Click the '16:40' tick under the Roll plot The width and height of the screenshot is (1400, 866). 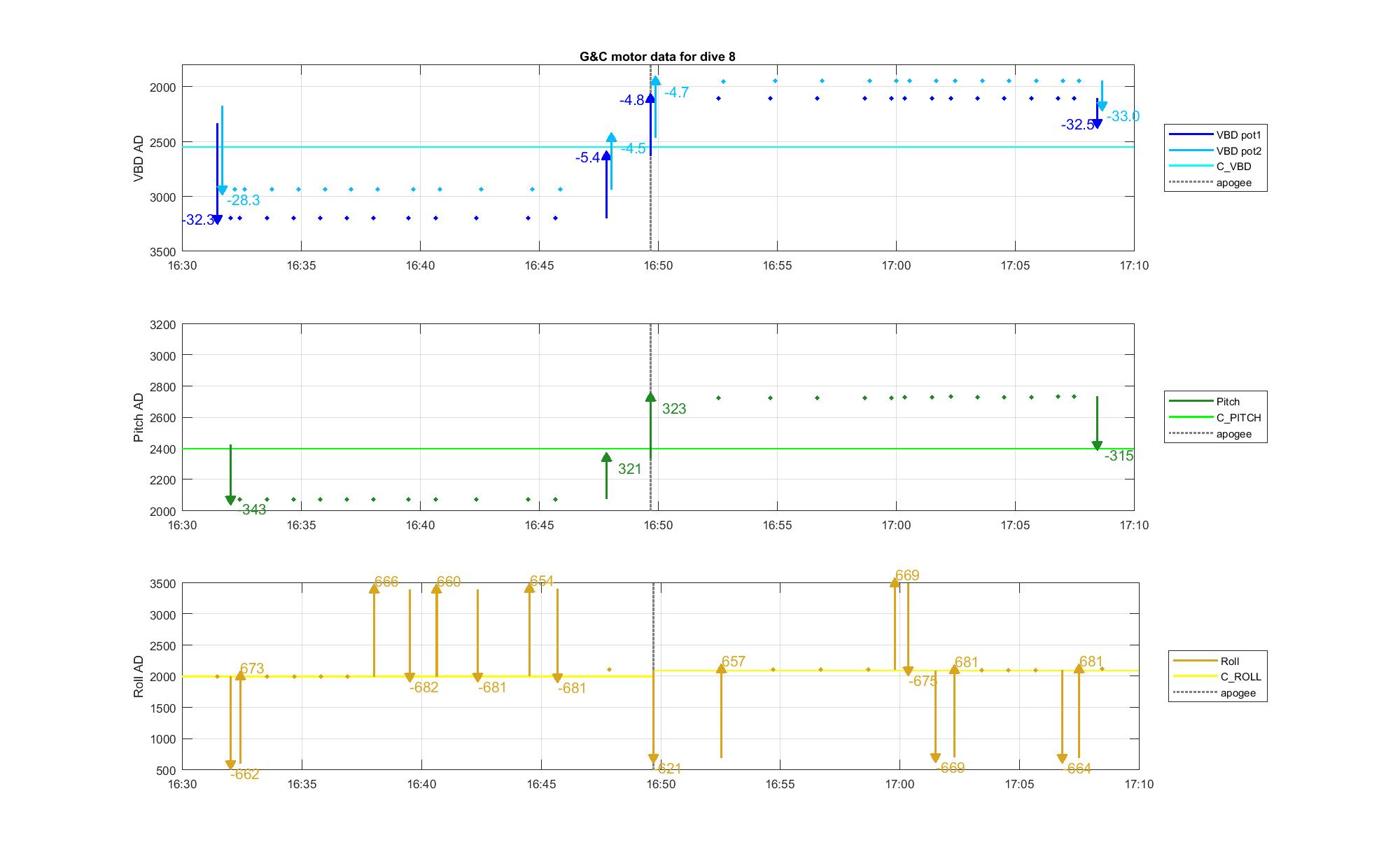[x=421, y=785]
